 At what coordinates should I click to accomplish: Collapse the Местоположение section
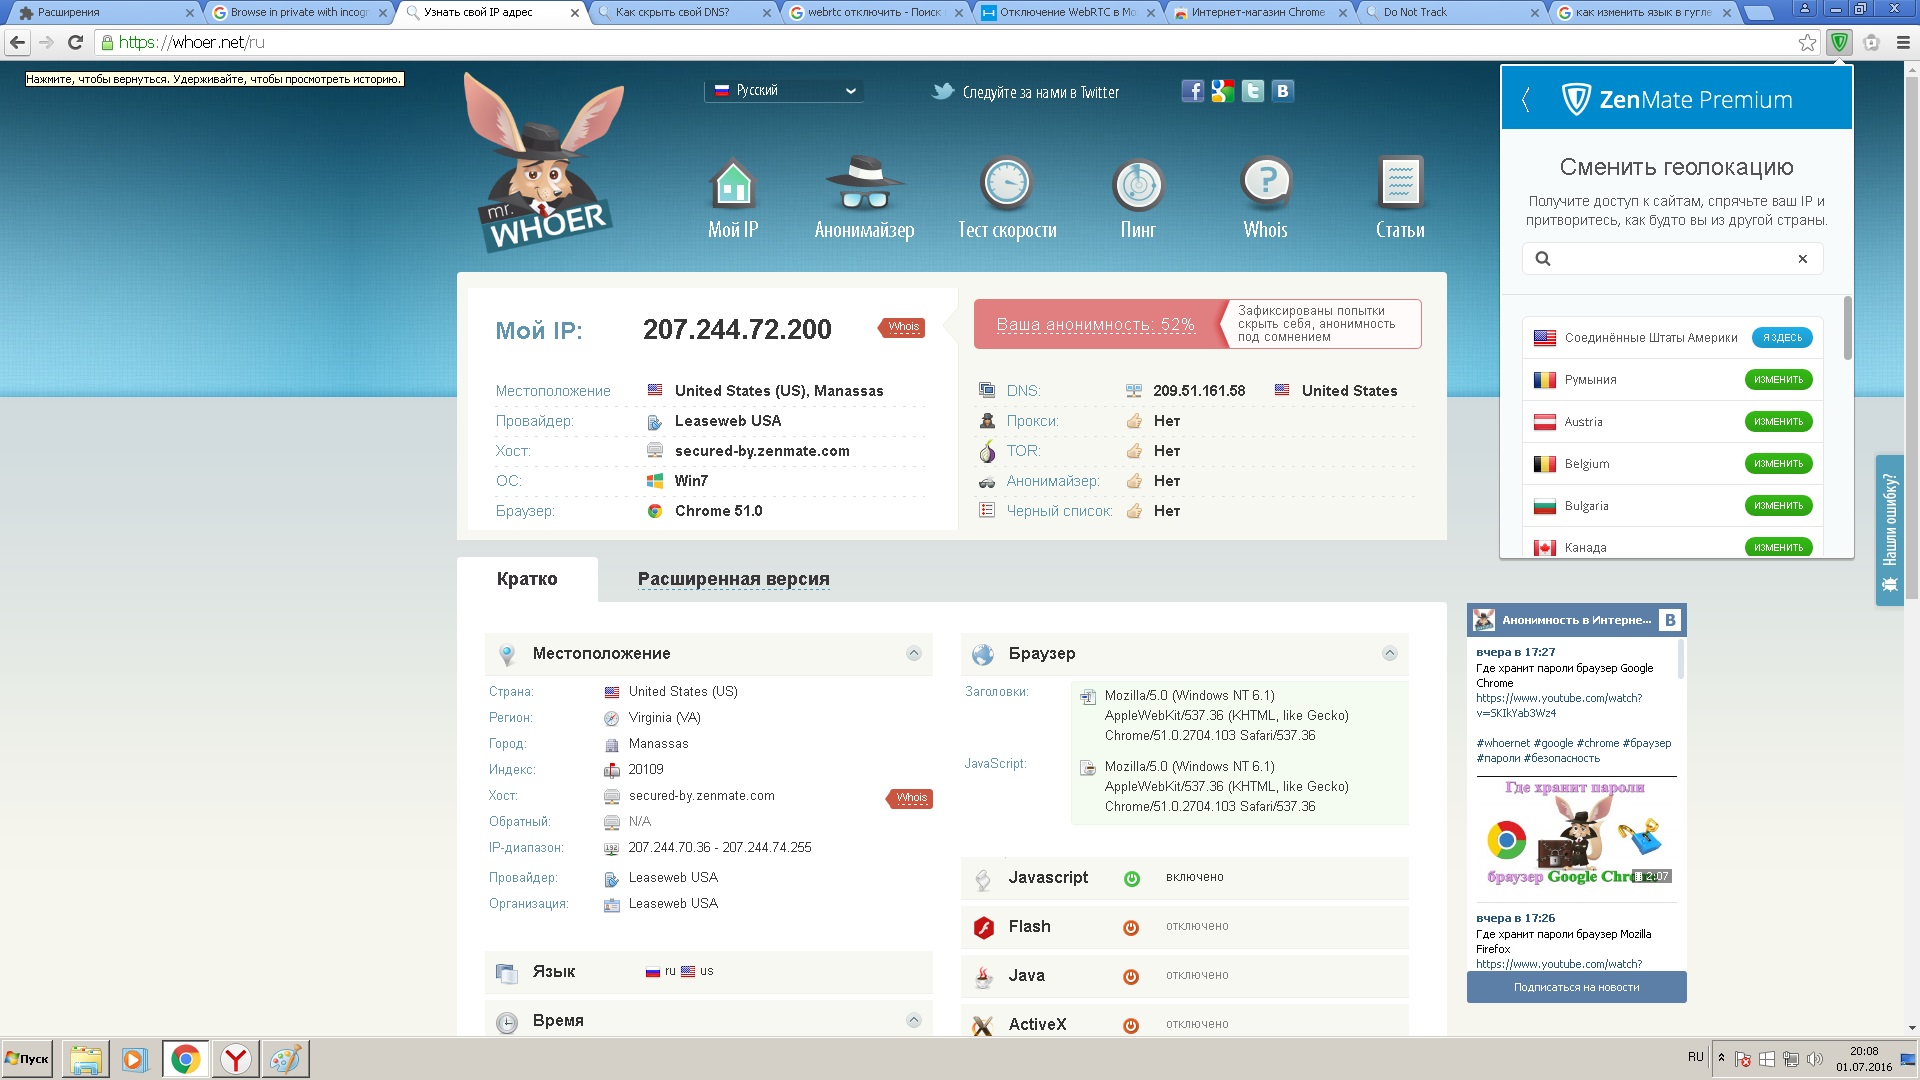coord(913,653)
